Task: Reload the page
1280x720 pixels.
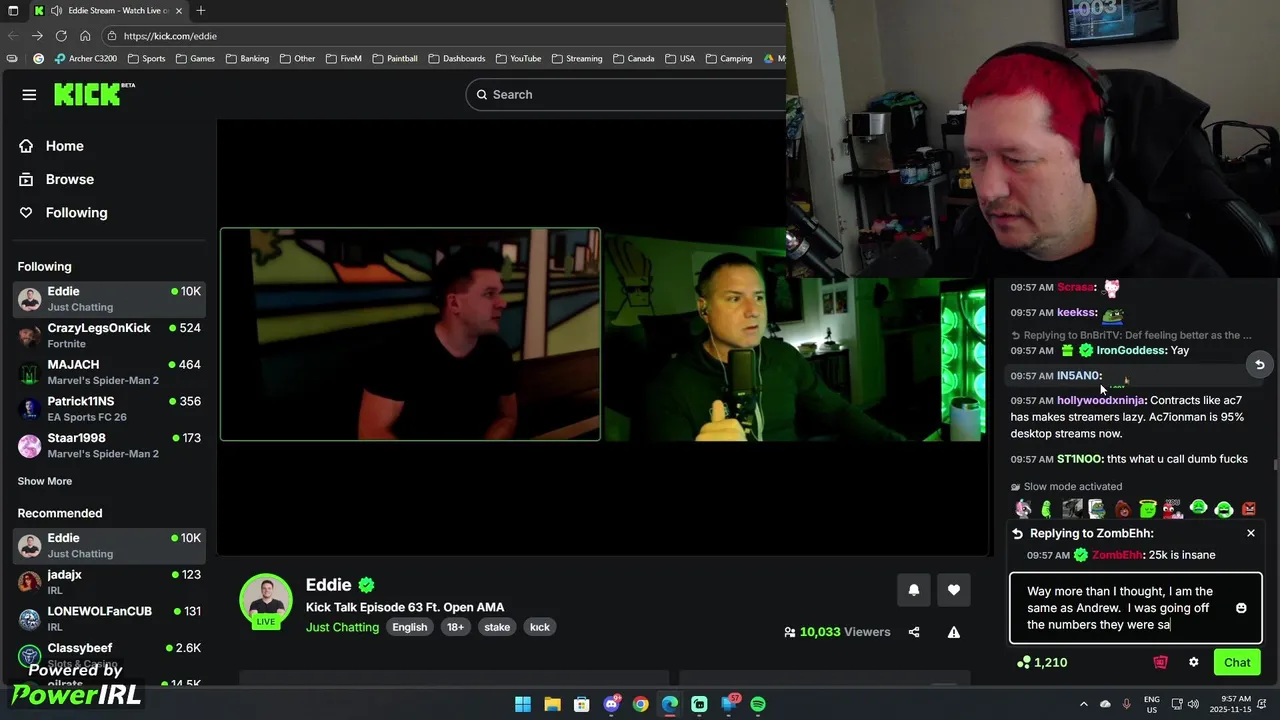Action: pos(61,36)
